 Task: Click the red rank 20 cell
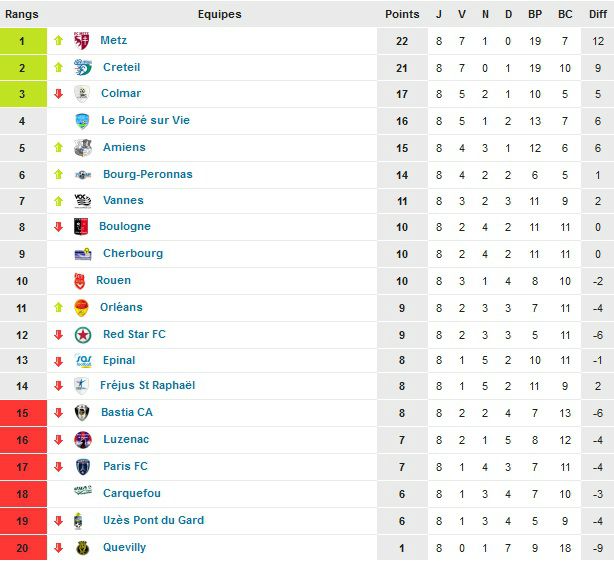pyautogui.click(x=23, y=548)
